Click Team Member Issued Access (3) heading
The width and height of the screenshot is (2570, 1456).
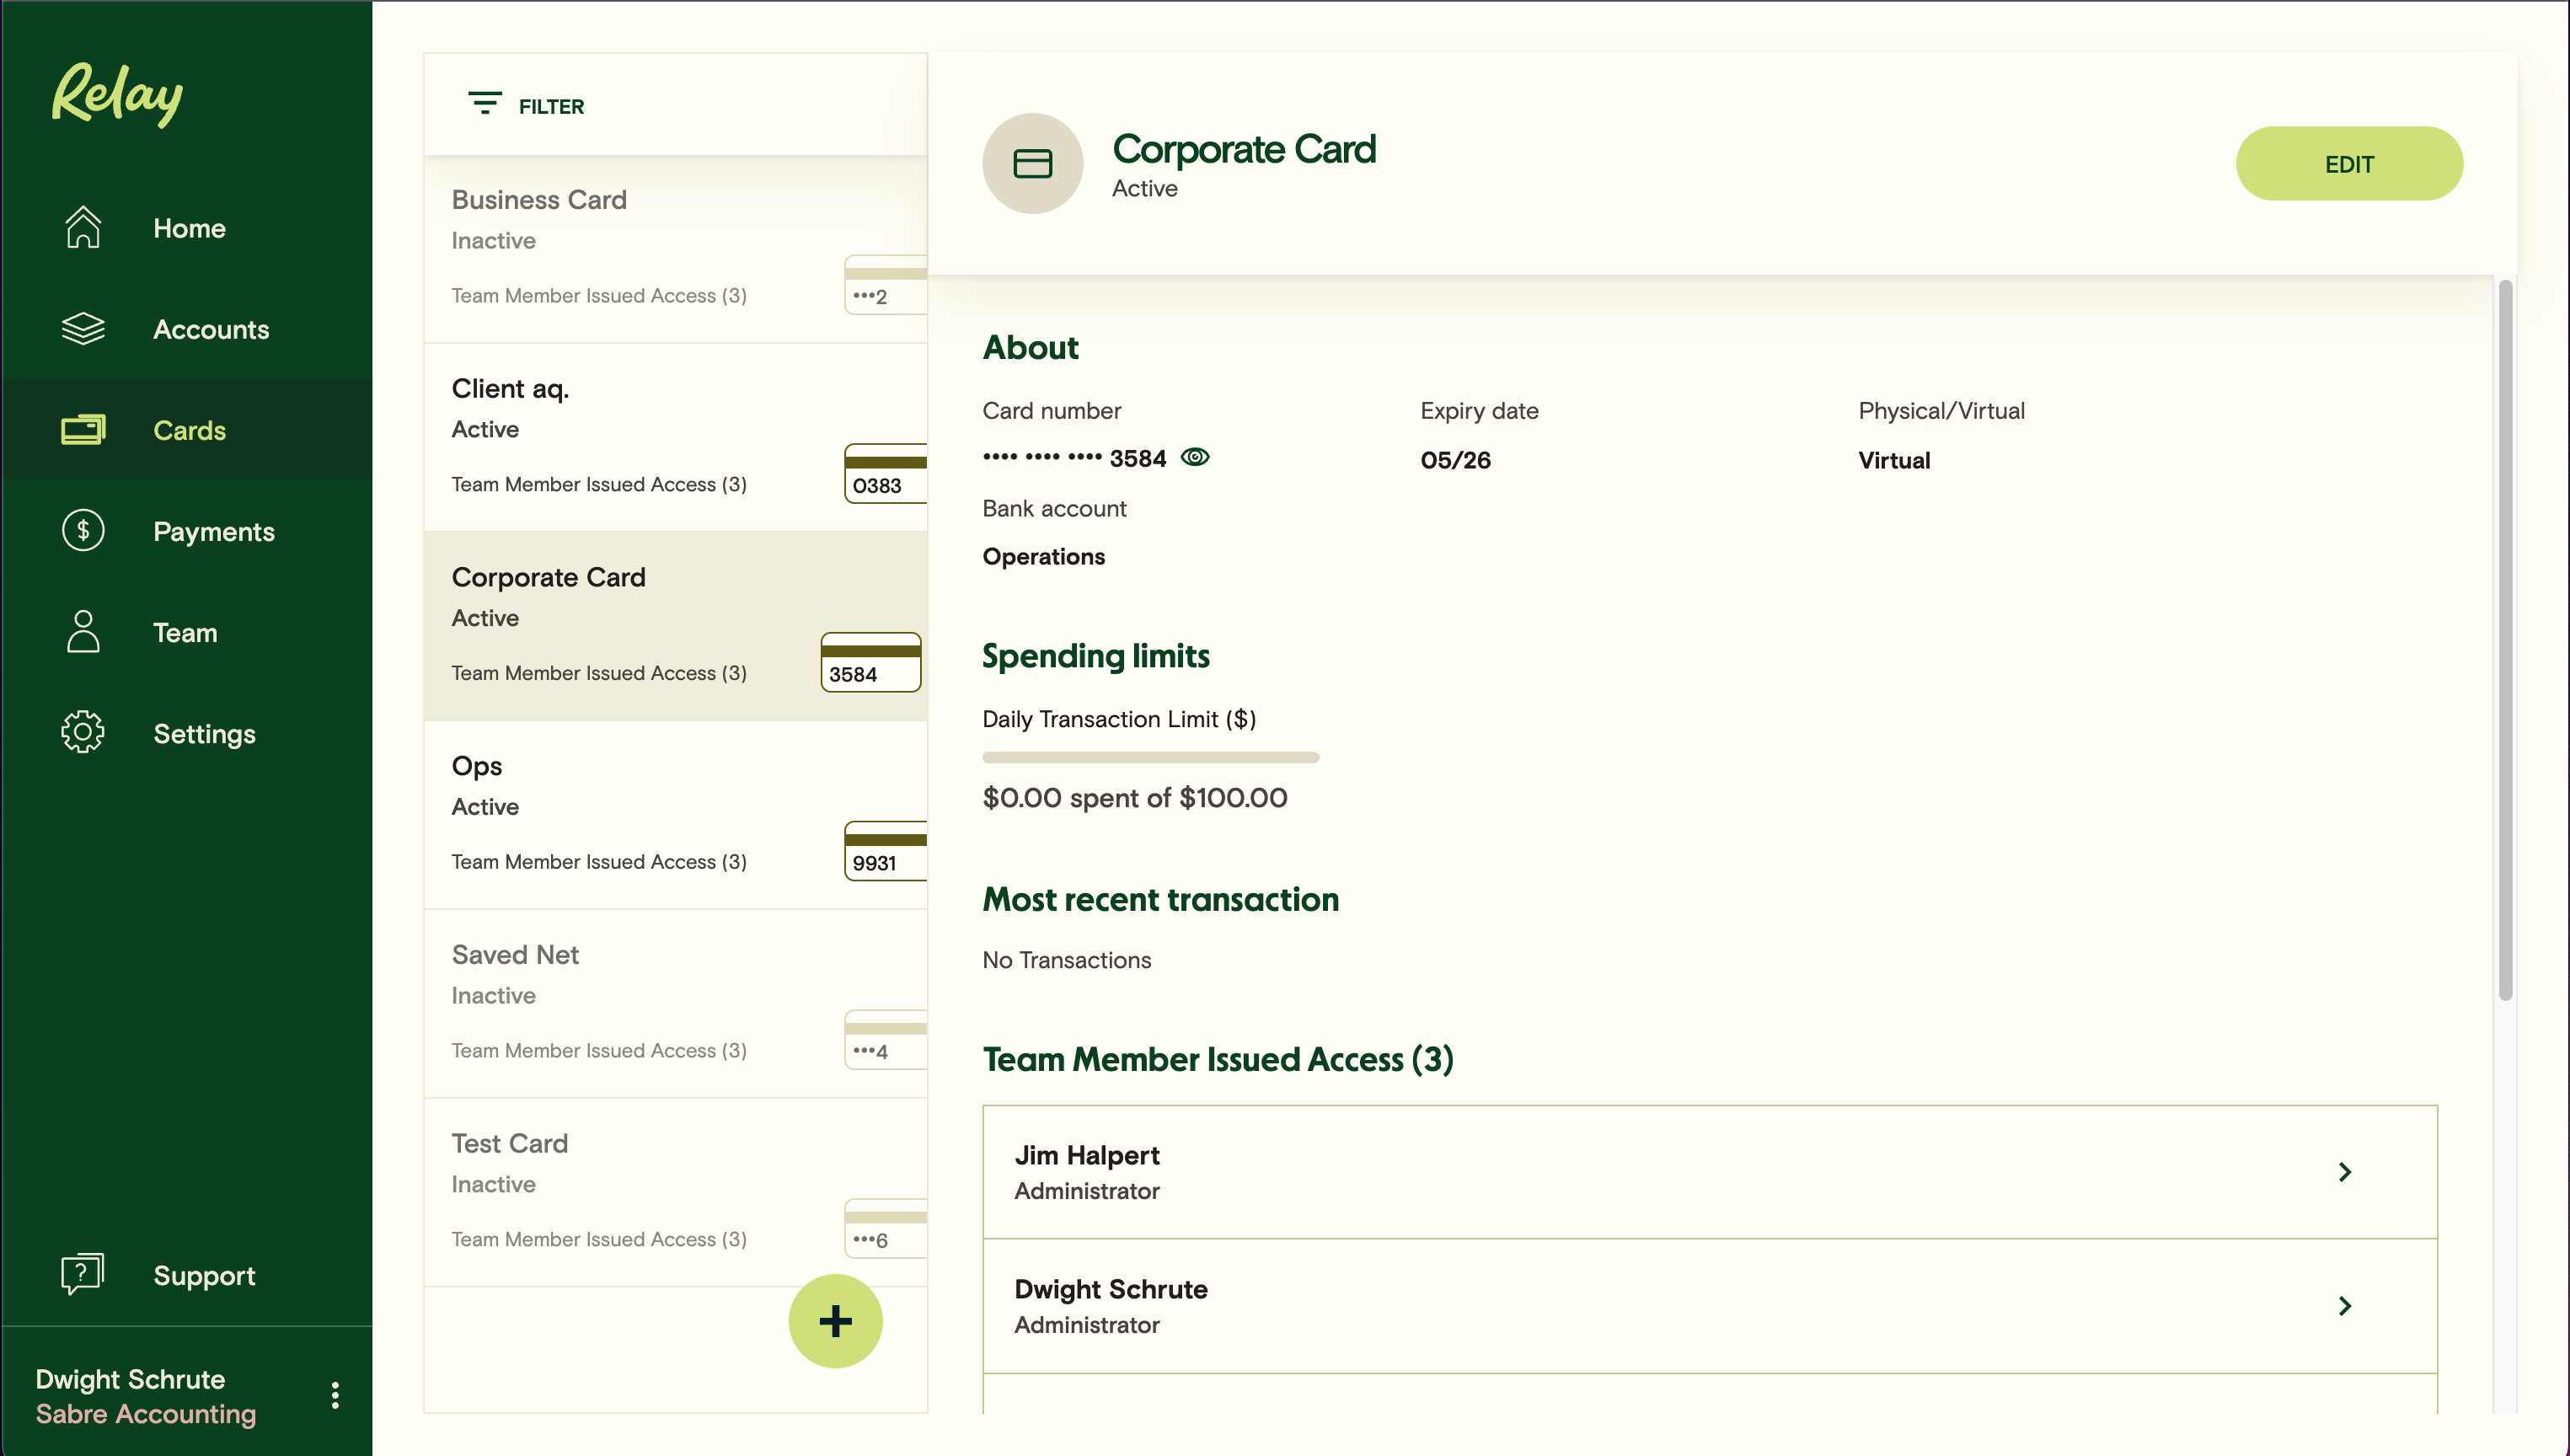(1218, 1059)
